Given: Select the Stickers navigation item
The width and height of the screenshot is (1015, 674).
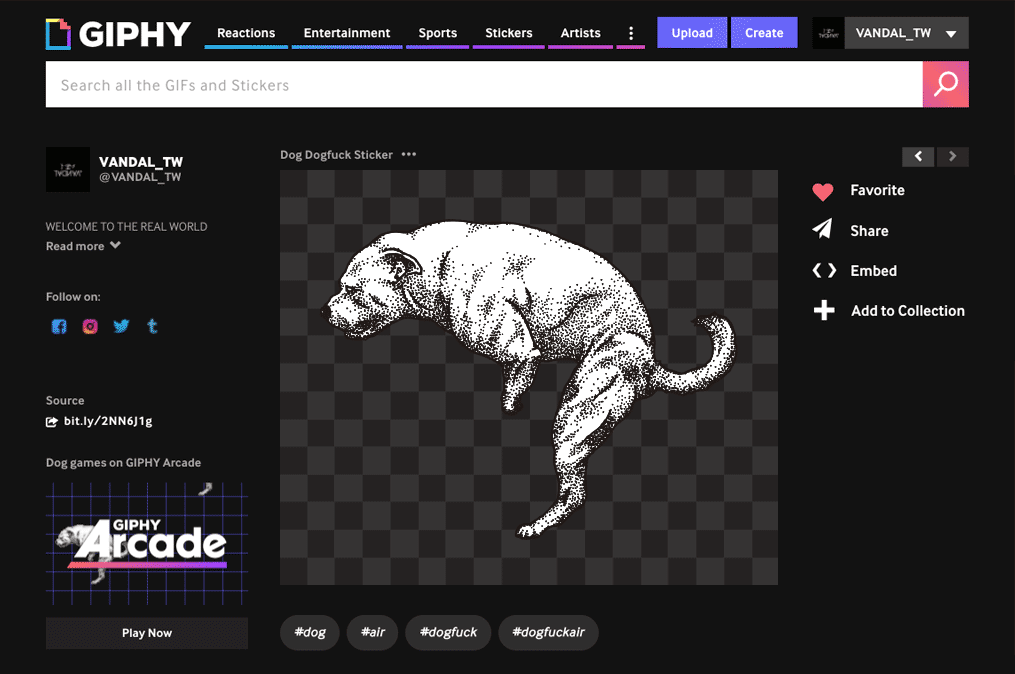Looking at the screenshot, I should tap(508, 33).
